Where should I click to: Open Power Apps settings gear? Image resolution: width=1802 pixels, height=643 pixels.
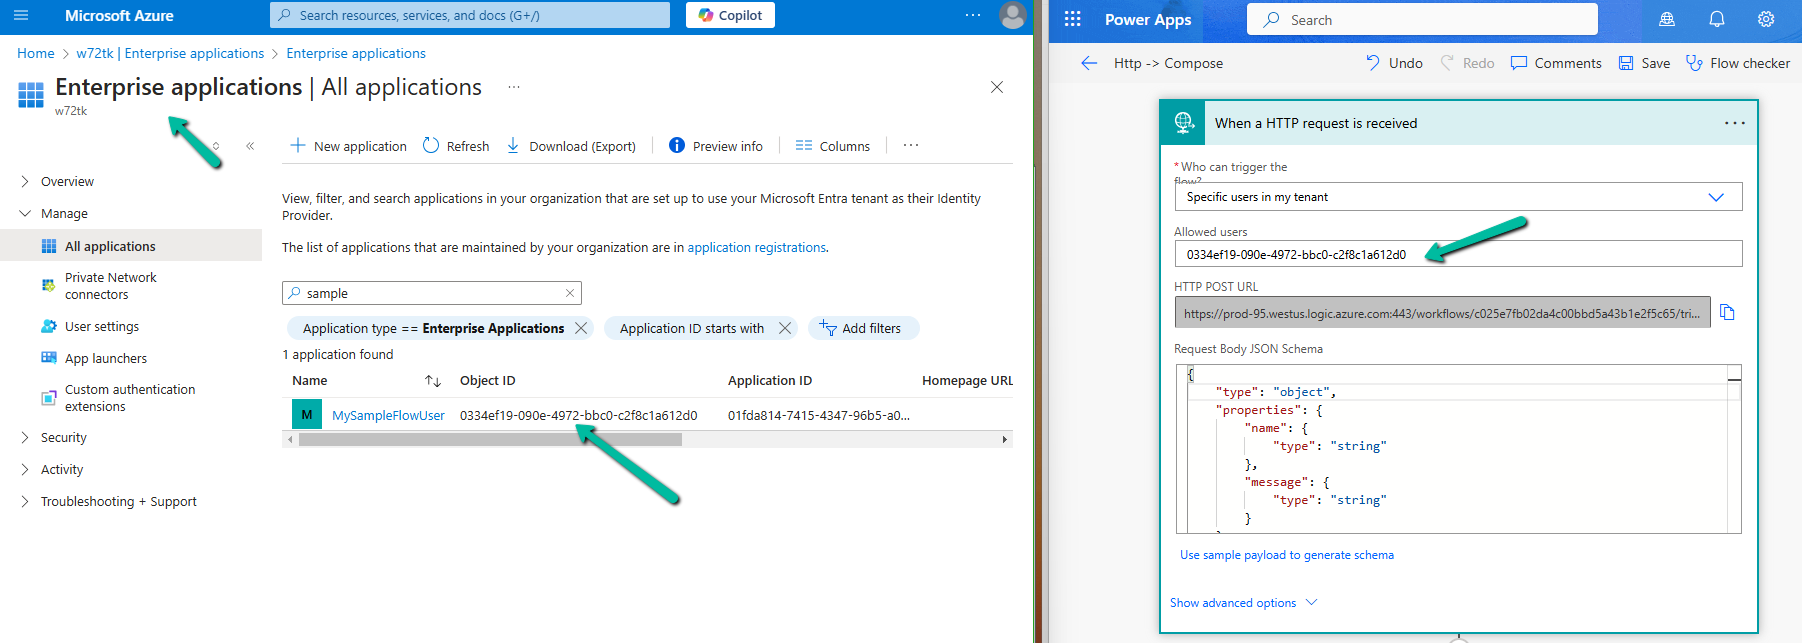pyautogui.click(x=1766, y=19)
